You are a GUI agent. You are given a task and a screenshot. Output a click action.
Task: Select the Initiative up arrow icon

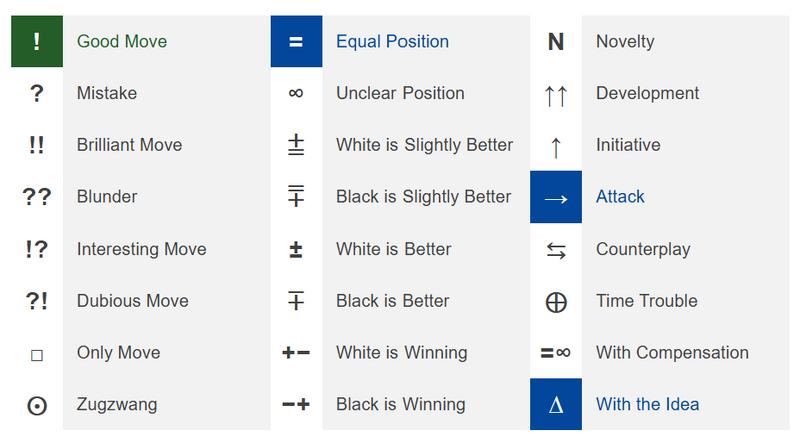click(556, 146)
